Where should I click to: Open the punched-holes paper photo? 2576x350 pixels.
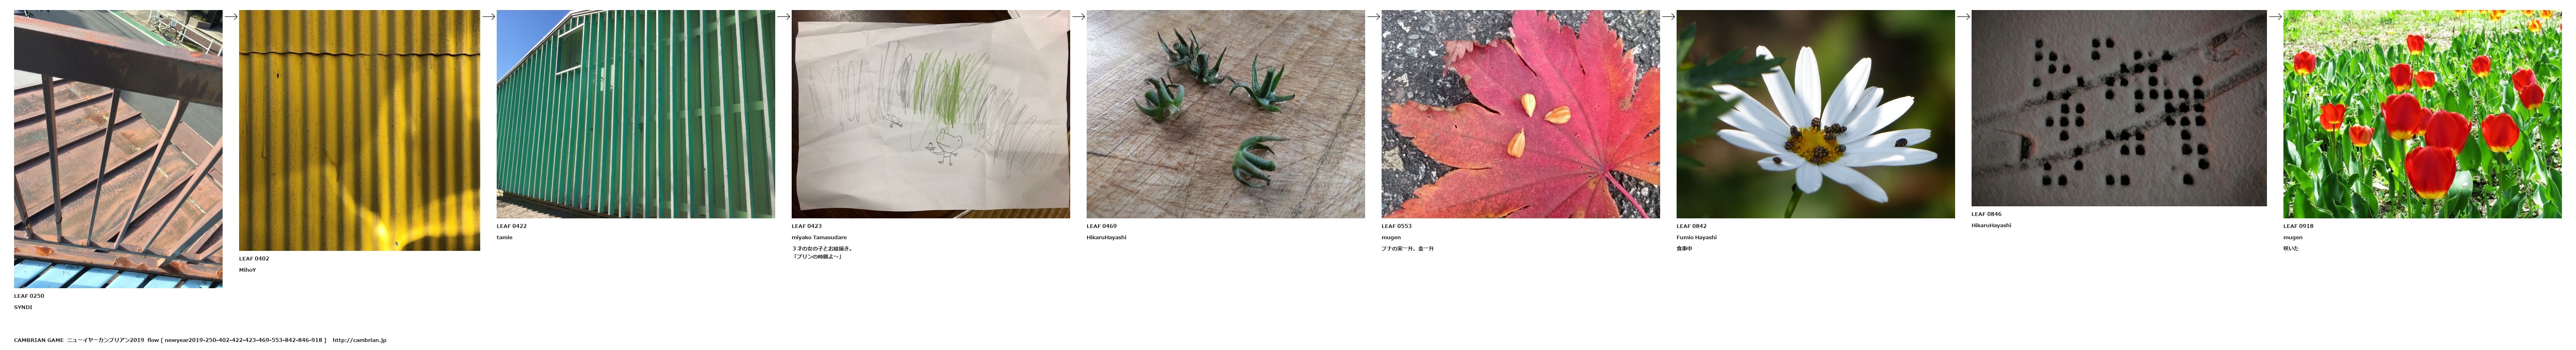point(2119,108)
